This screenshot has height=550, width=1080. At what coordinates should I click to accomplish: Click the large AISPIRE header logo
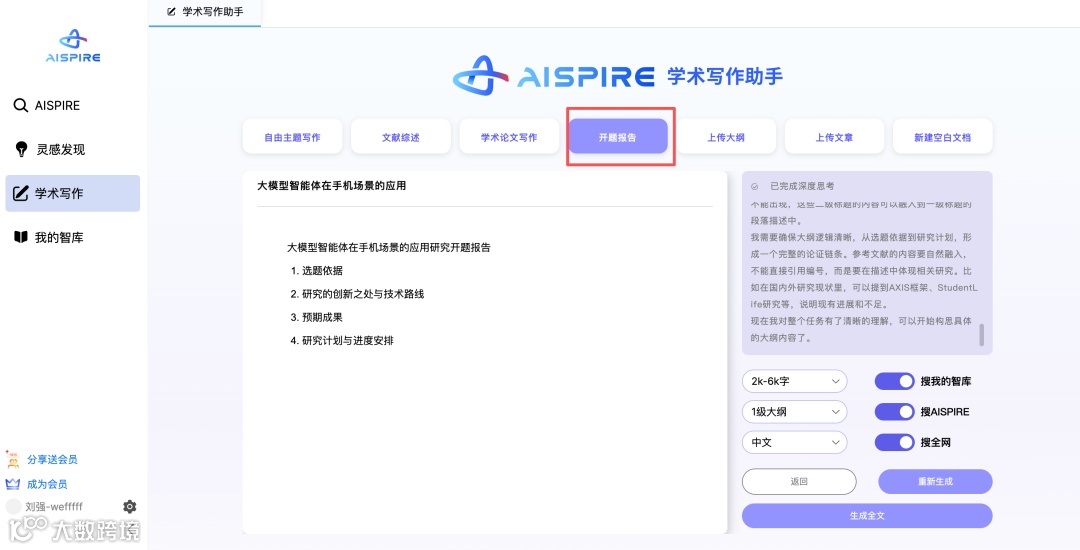pyautogui.click(x=553, y=76)
